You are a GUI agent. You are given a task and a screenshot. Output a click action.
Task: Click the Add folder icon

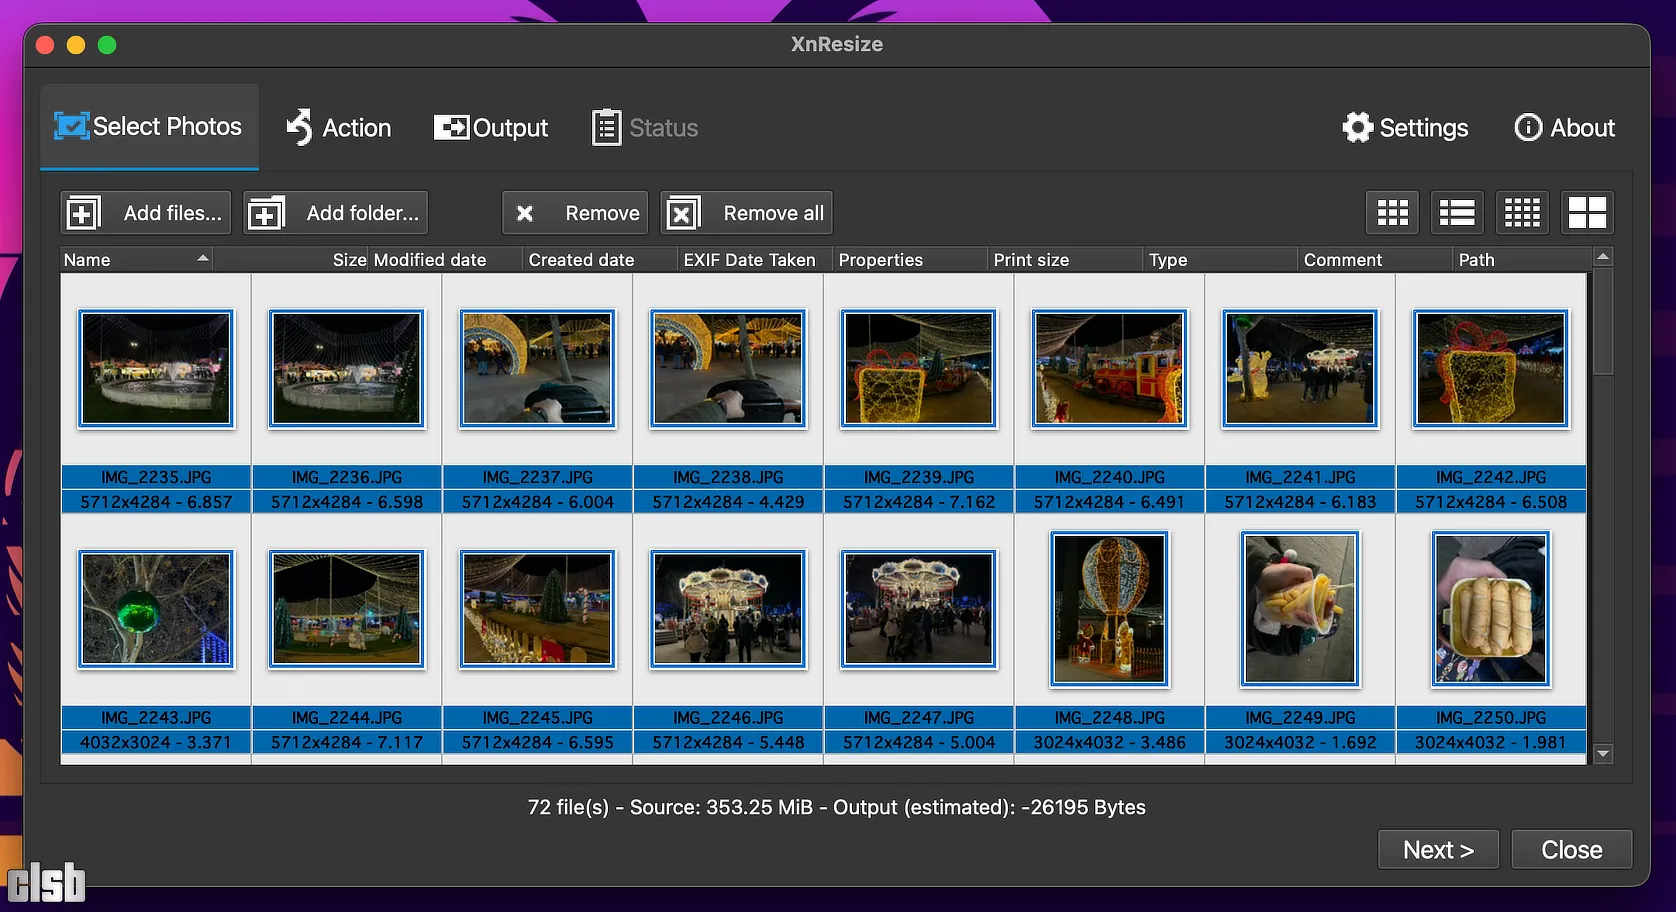266,213
